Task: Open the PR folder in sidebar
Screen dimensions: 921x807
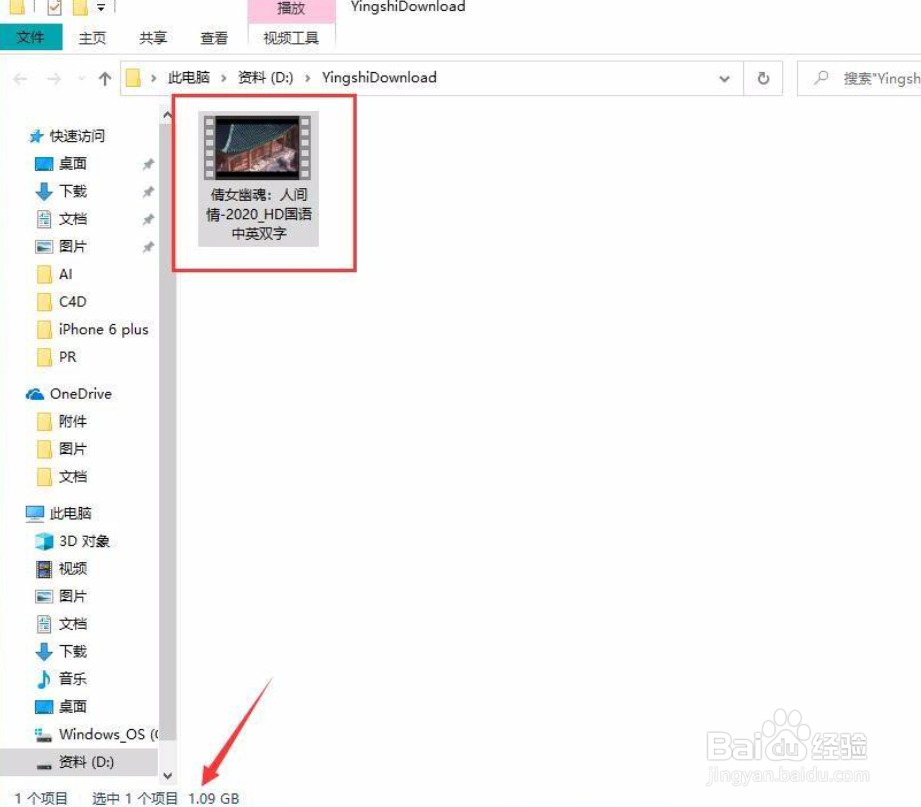Action: pyautogui.click(x=67, y=357)
